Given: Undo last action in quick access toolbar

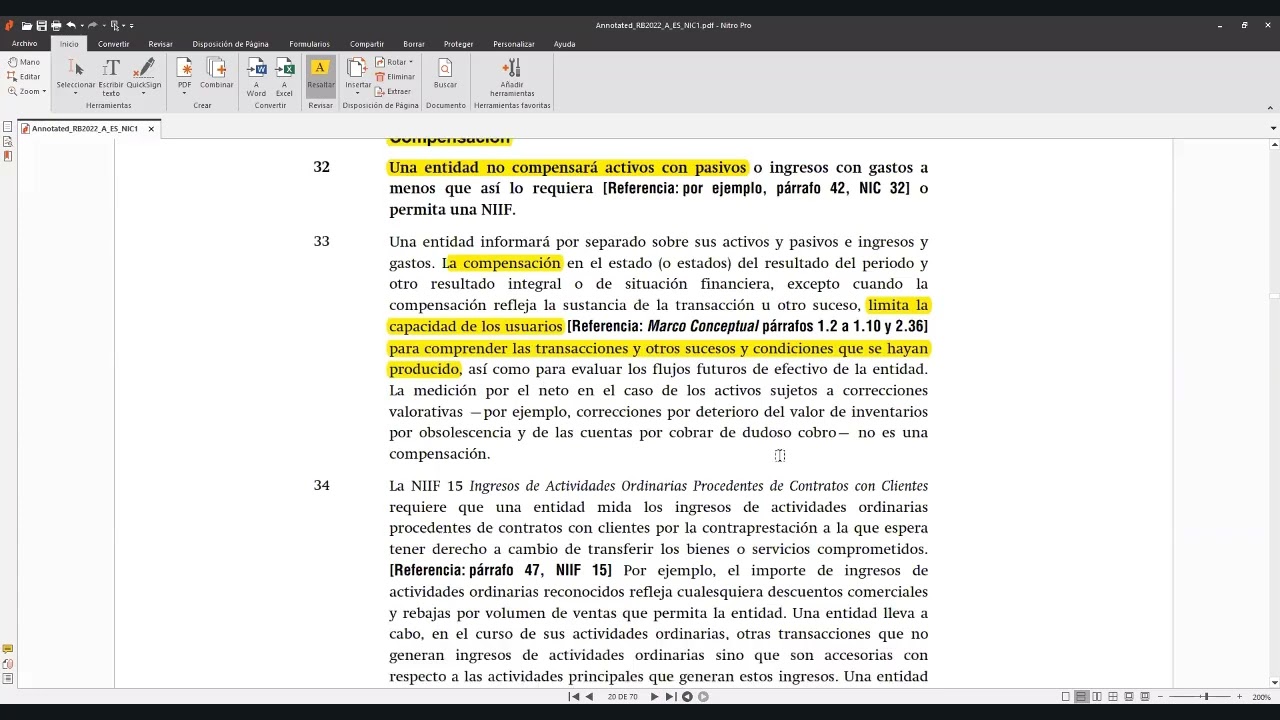Looking at the screenshot, I should [x=71, y=25].
